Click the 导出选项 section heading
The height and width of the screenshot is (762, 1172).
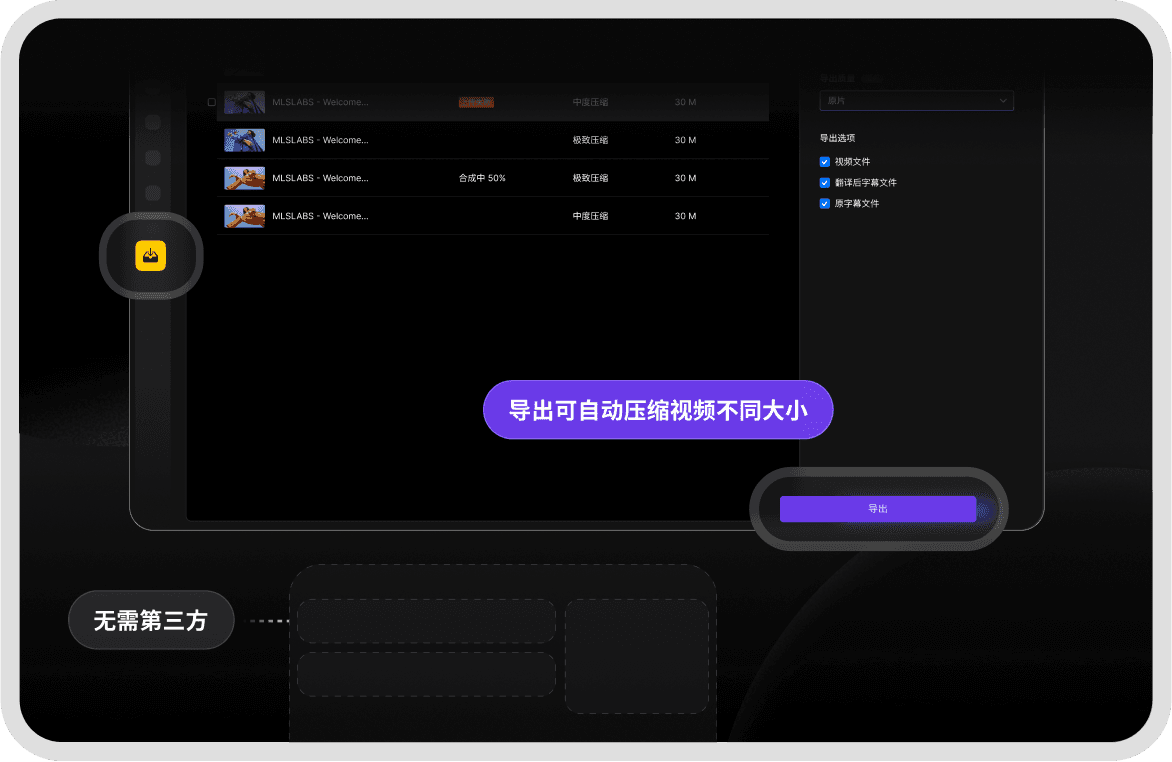point(837,138)
